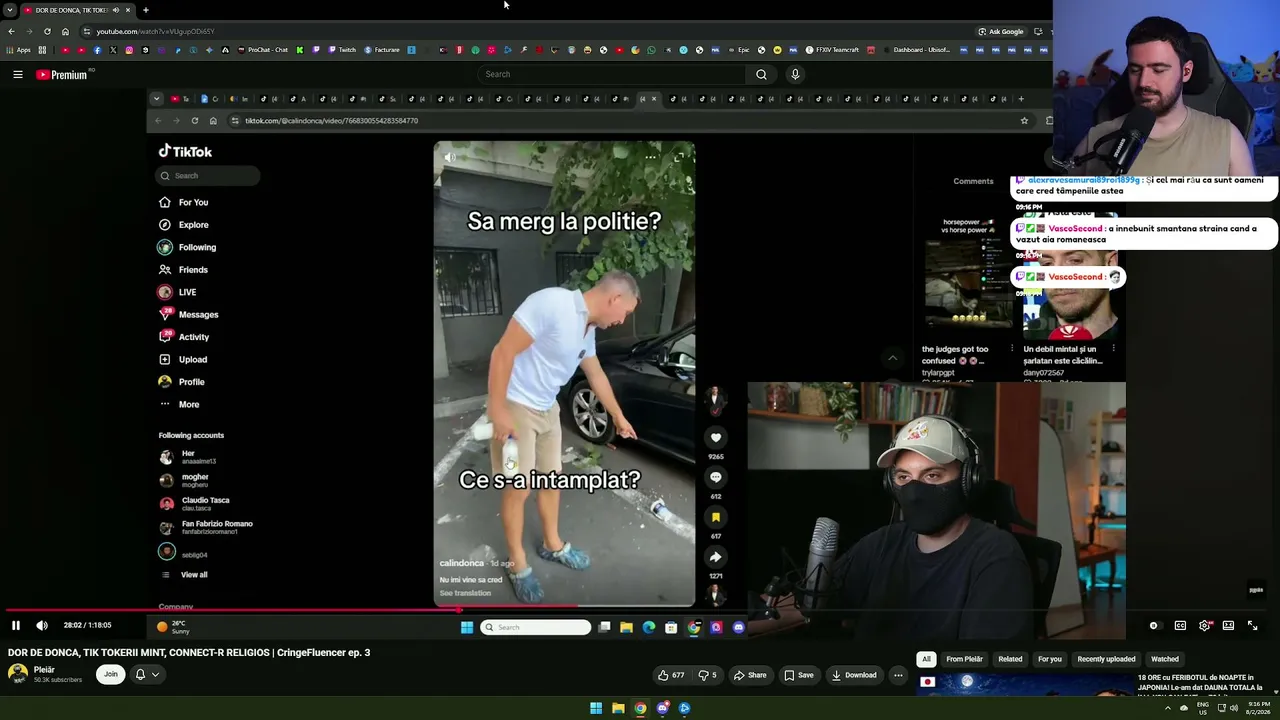
Task: Open the Chrome tab search dropdown
Action: pyautogui.click(x=10, y=10)
